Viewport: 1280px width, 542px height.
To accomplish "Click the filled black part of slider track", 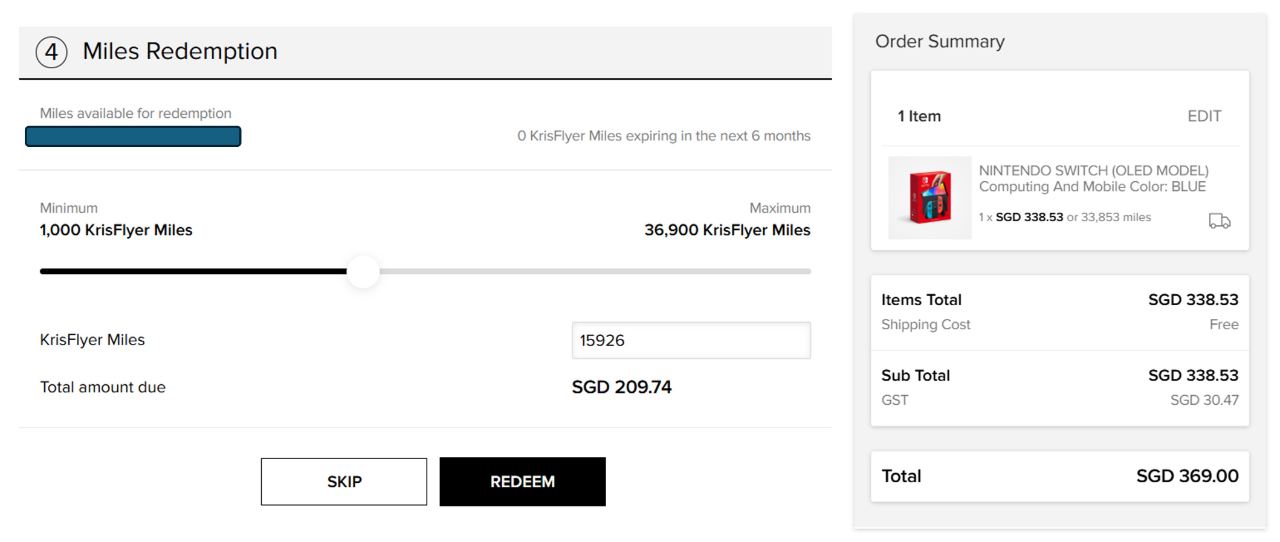I will point(190,271).
